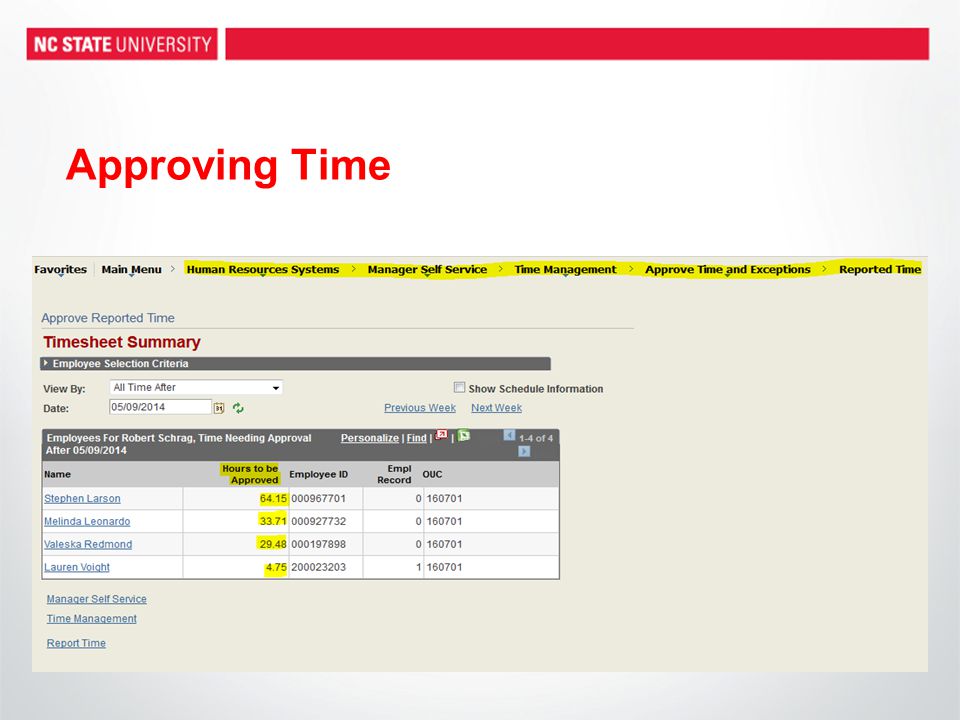
Task: Click the green download-to-spreadsheet icon in the grid header
Action: point(464,436)
